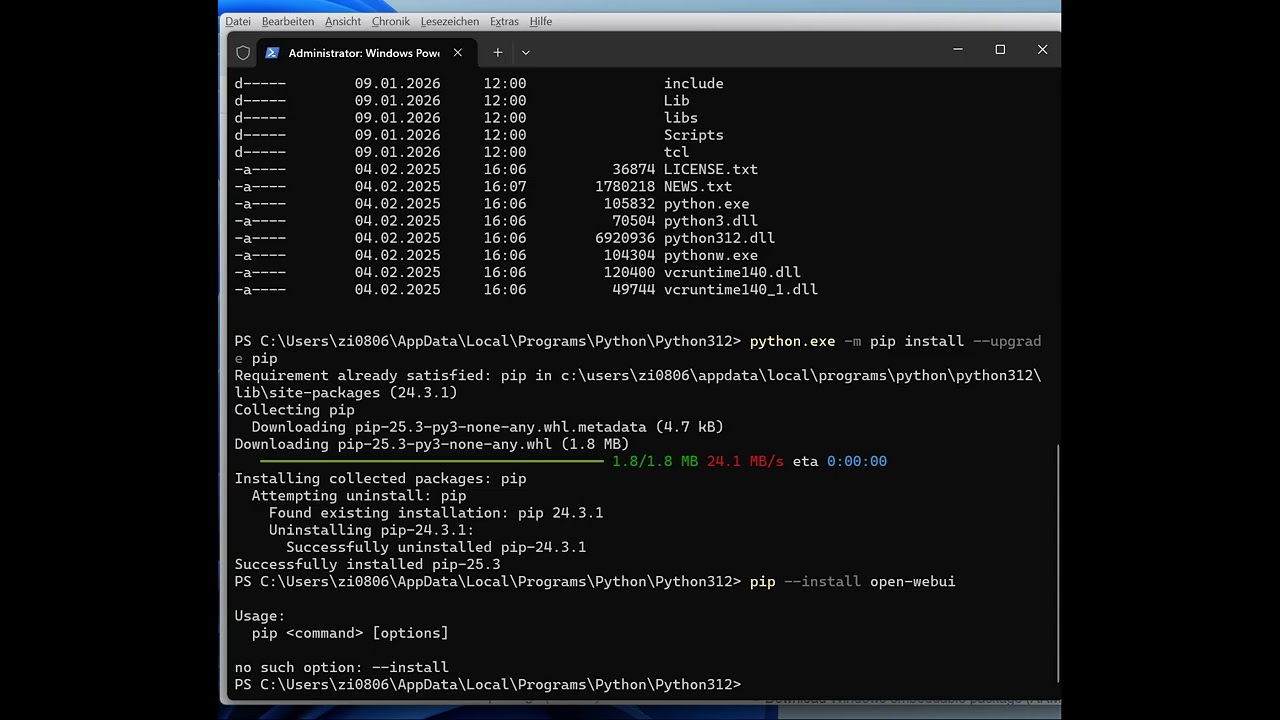
Task: Open the Hilfe menu
Action: tap(541, 21)
